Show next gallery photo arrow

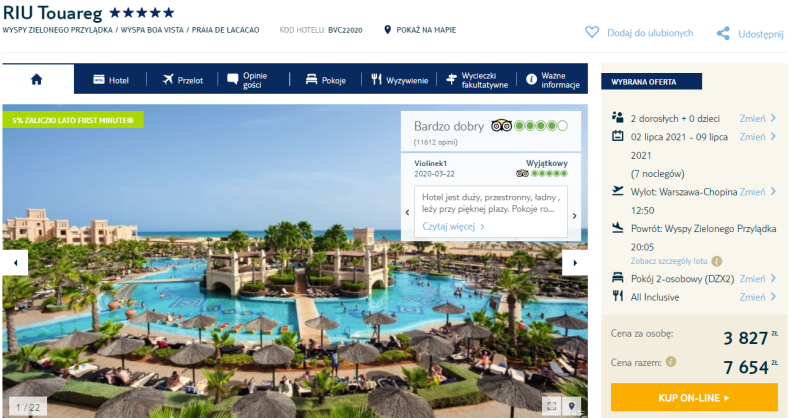[x=575, y=263]
